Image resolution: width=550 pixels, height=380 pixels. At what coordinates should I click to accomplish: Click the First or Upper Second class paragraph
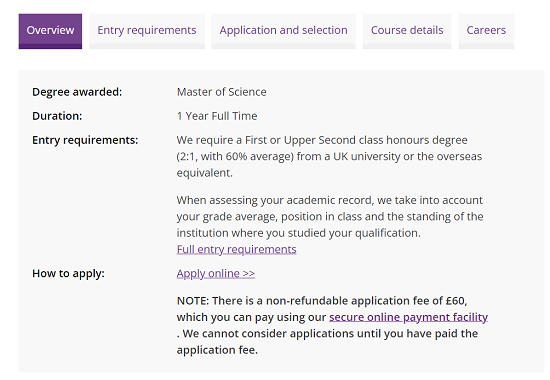tap(329, 156)
